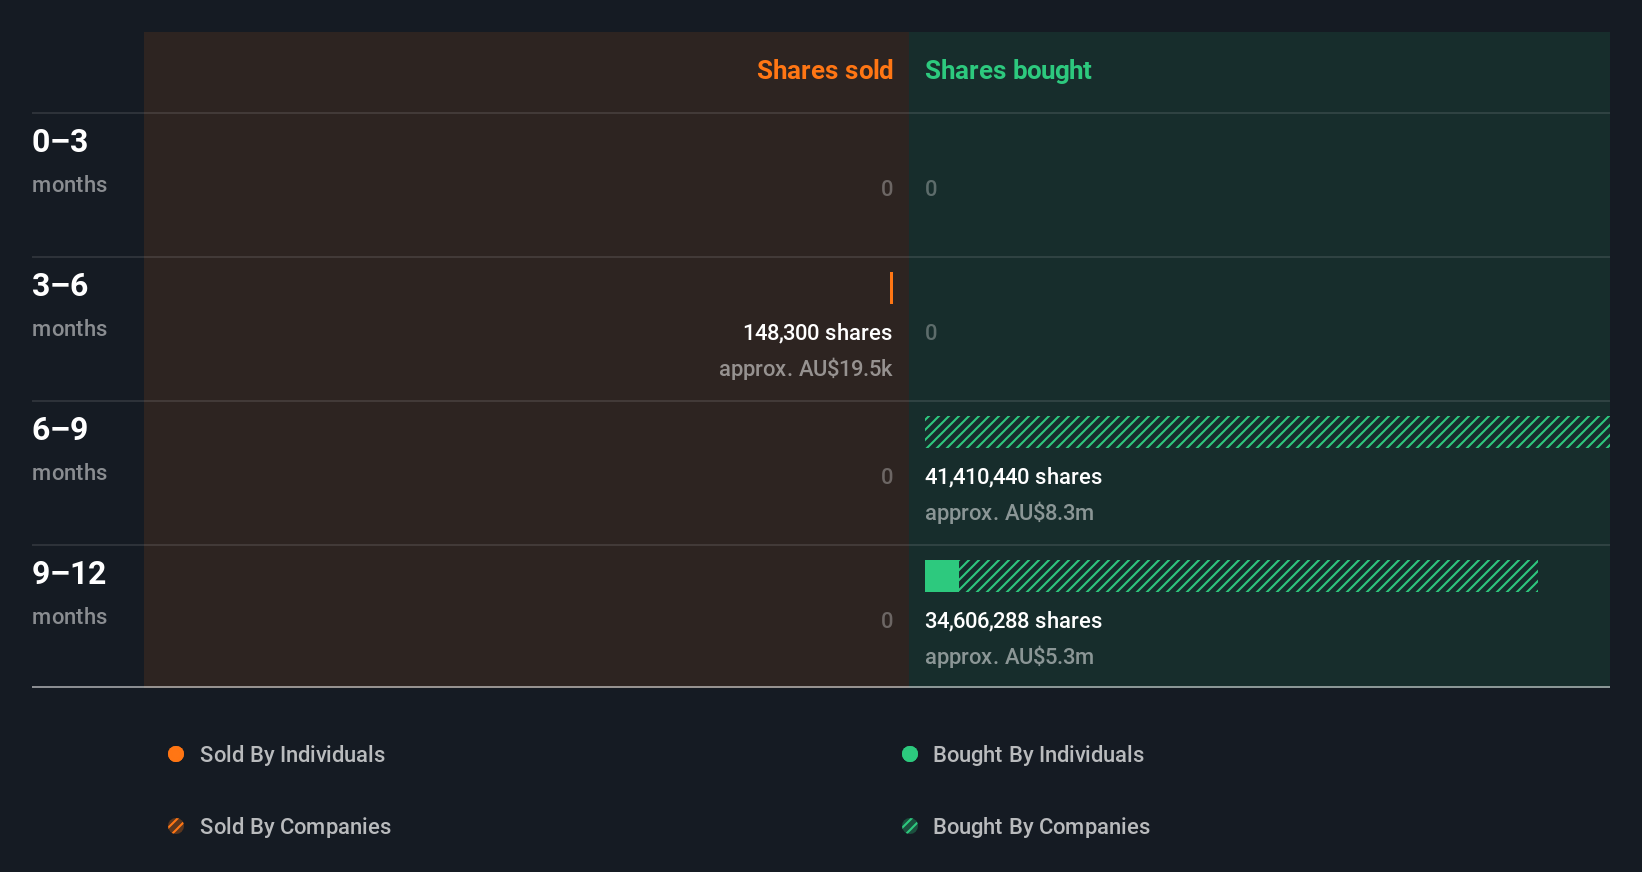Click the orange Sold By Individuals legend dot
This screenshot has height=872, width=1642.
coord(176,754)
